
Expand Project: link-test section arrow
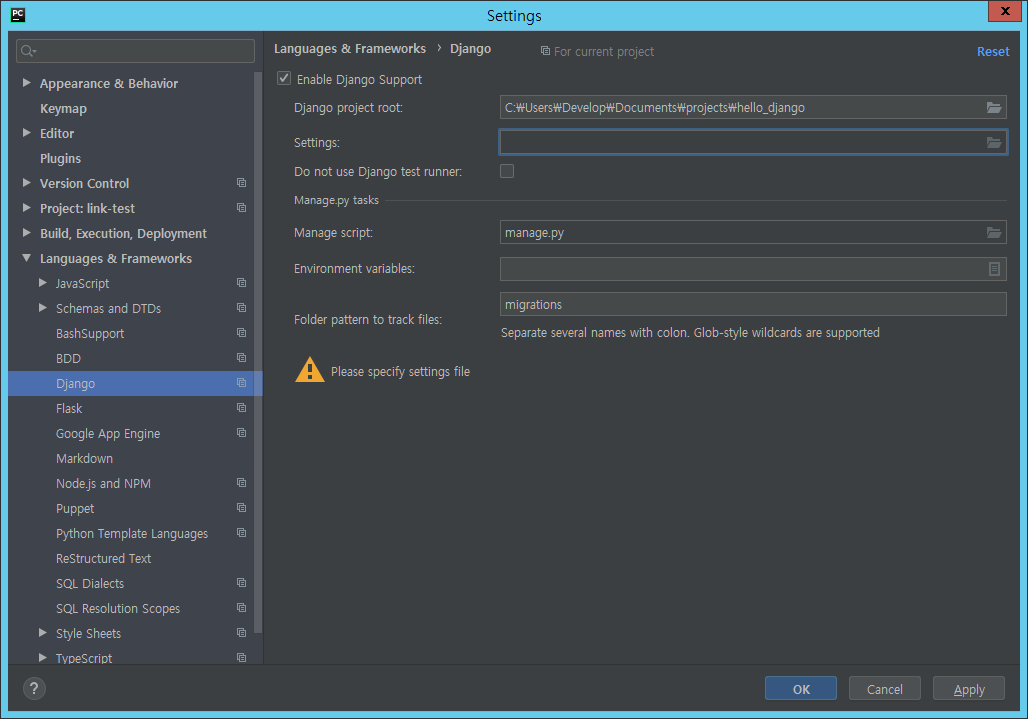click(27, 208)
